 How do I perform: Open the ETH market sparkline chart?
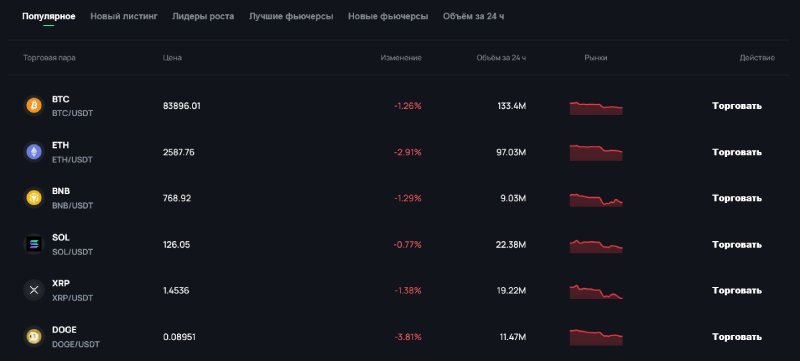coord(596,153)
